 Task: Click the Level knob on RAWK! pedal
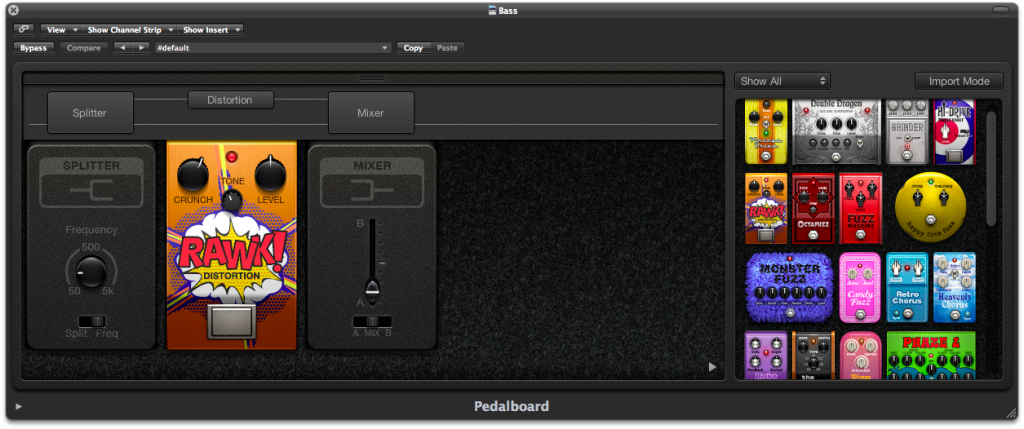[x=270, y=174]
